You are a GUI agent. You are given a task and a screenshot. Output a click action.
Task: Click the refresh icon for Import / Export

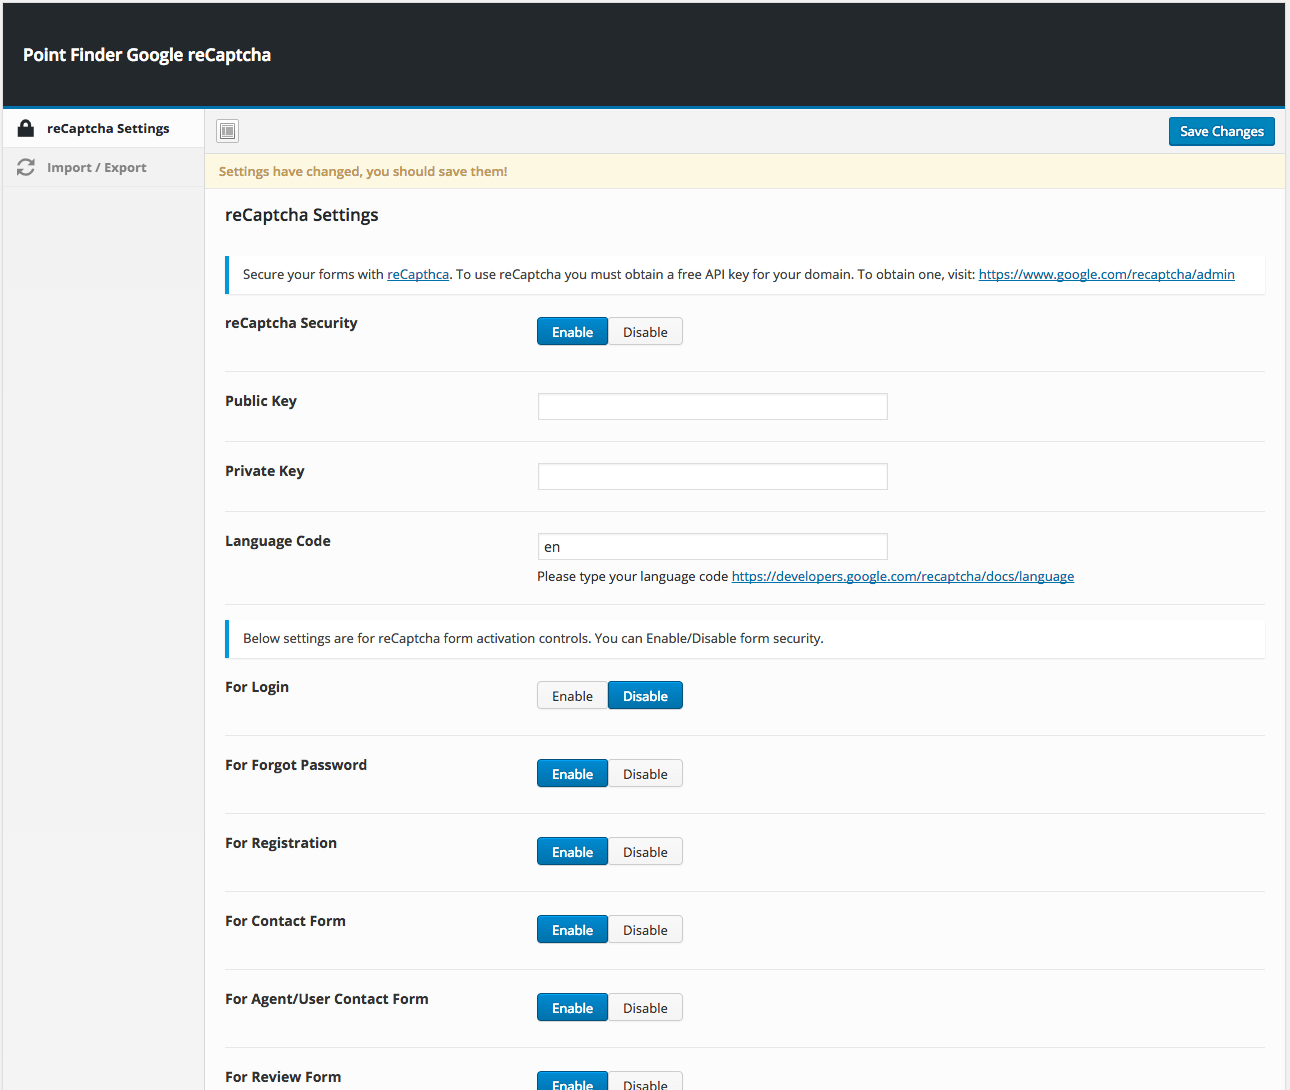(26, 168)
